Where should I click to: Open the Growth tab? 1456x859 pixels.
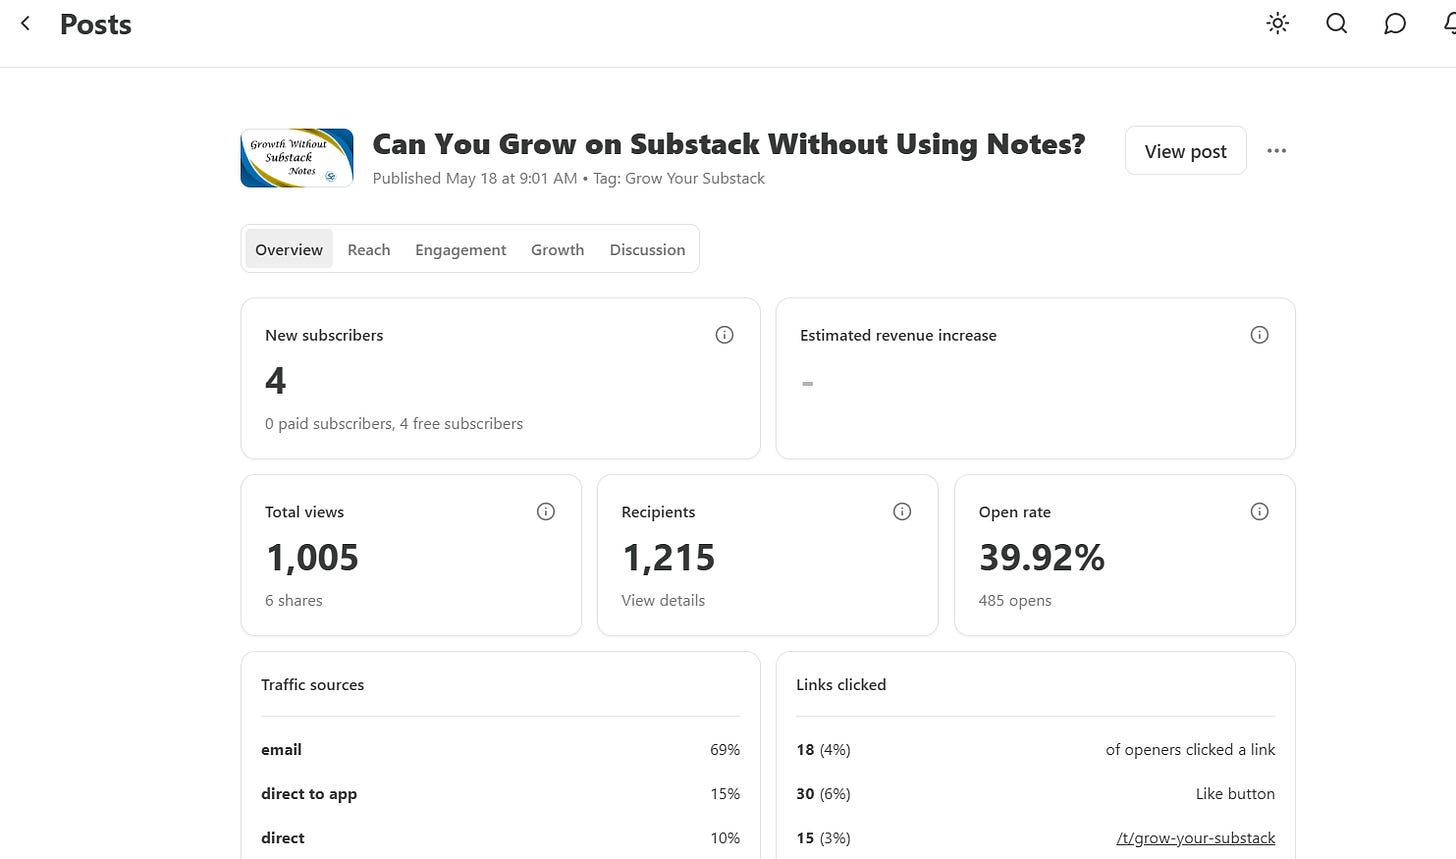click(557, 250)
